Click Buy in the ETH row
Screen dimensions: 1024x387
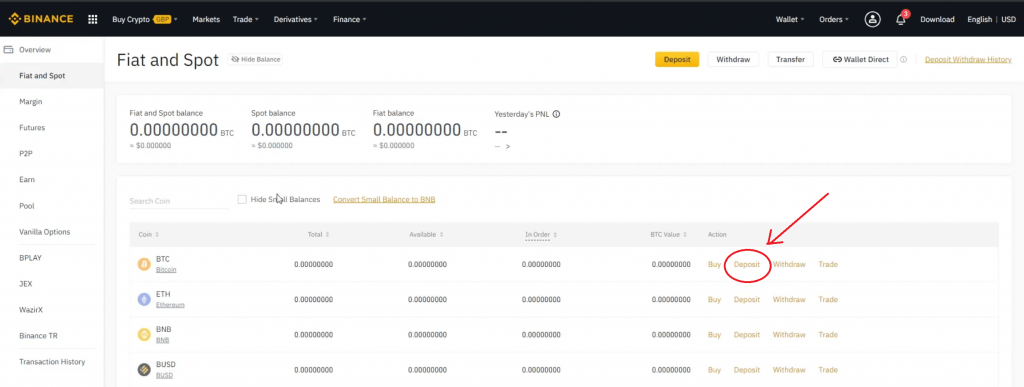click(714, 300)
